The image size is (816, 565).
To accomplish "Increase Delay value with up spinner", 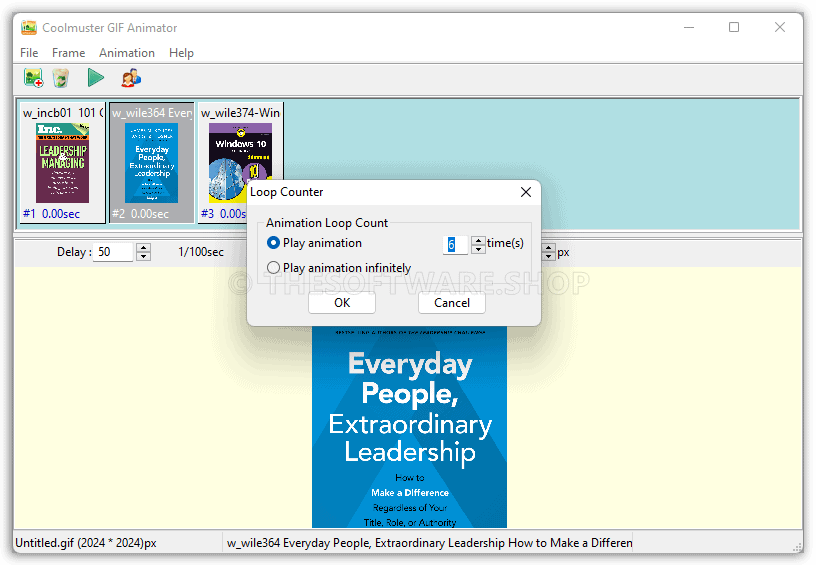I will [143, 248].
